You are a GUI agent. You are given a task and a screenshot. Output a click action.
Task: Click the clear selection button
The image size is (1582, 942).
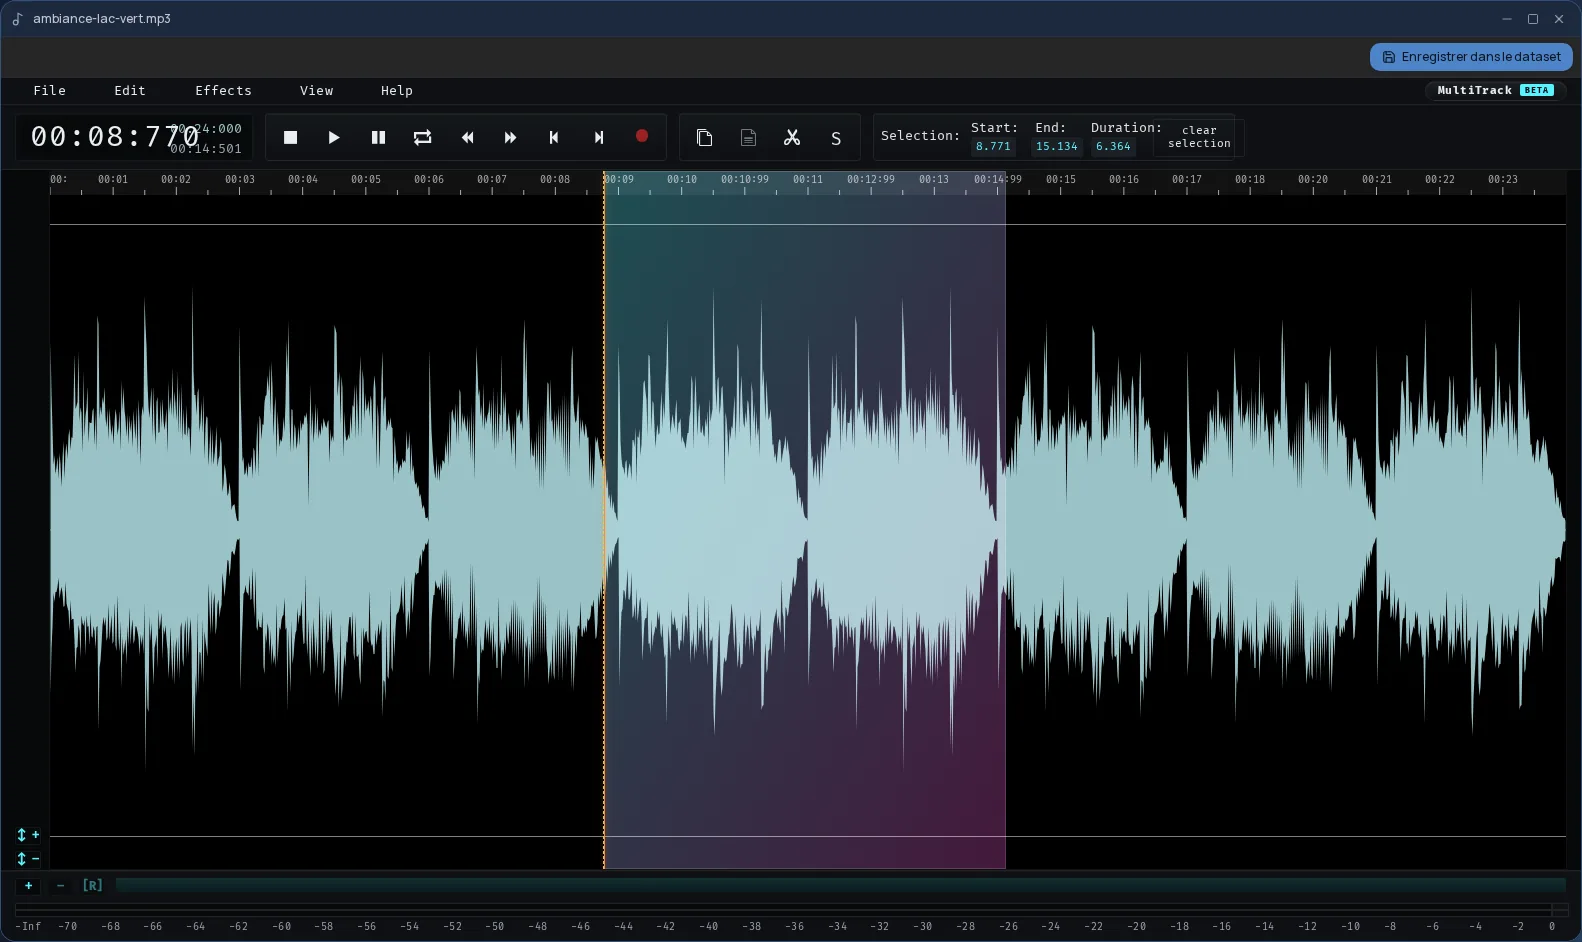point(1199,137)
